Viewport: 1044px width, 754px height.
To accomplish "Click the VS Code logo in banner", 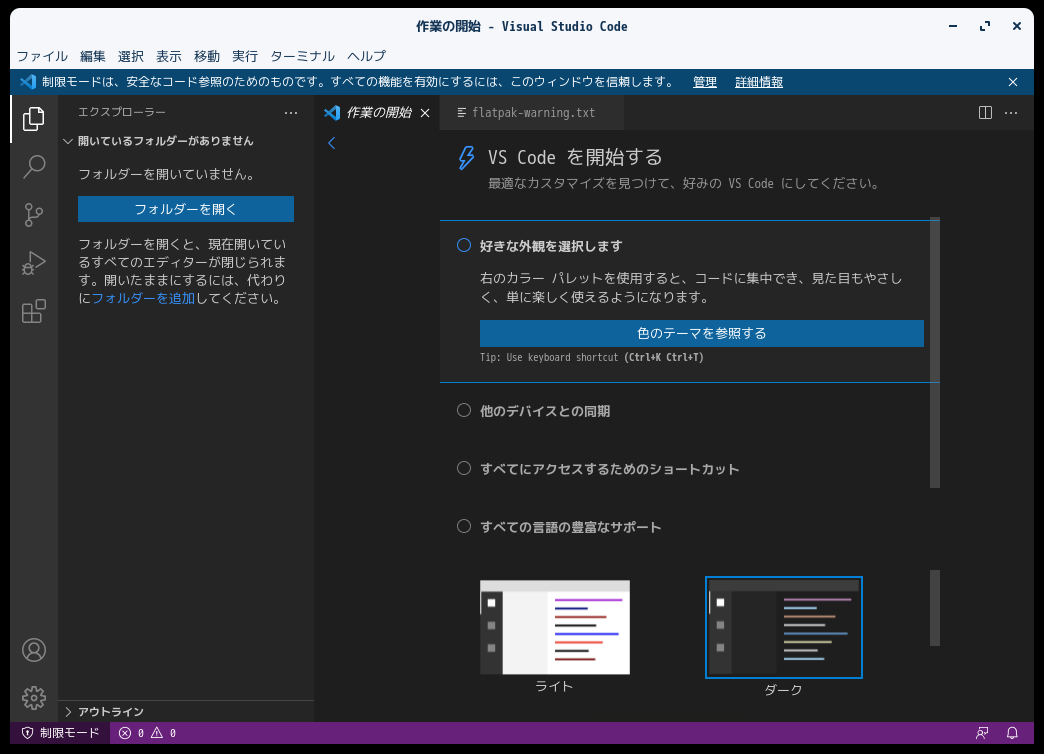I will pyautogui.click(x=28, y=82).
